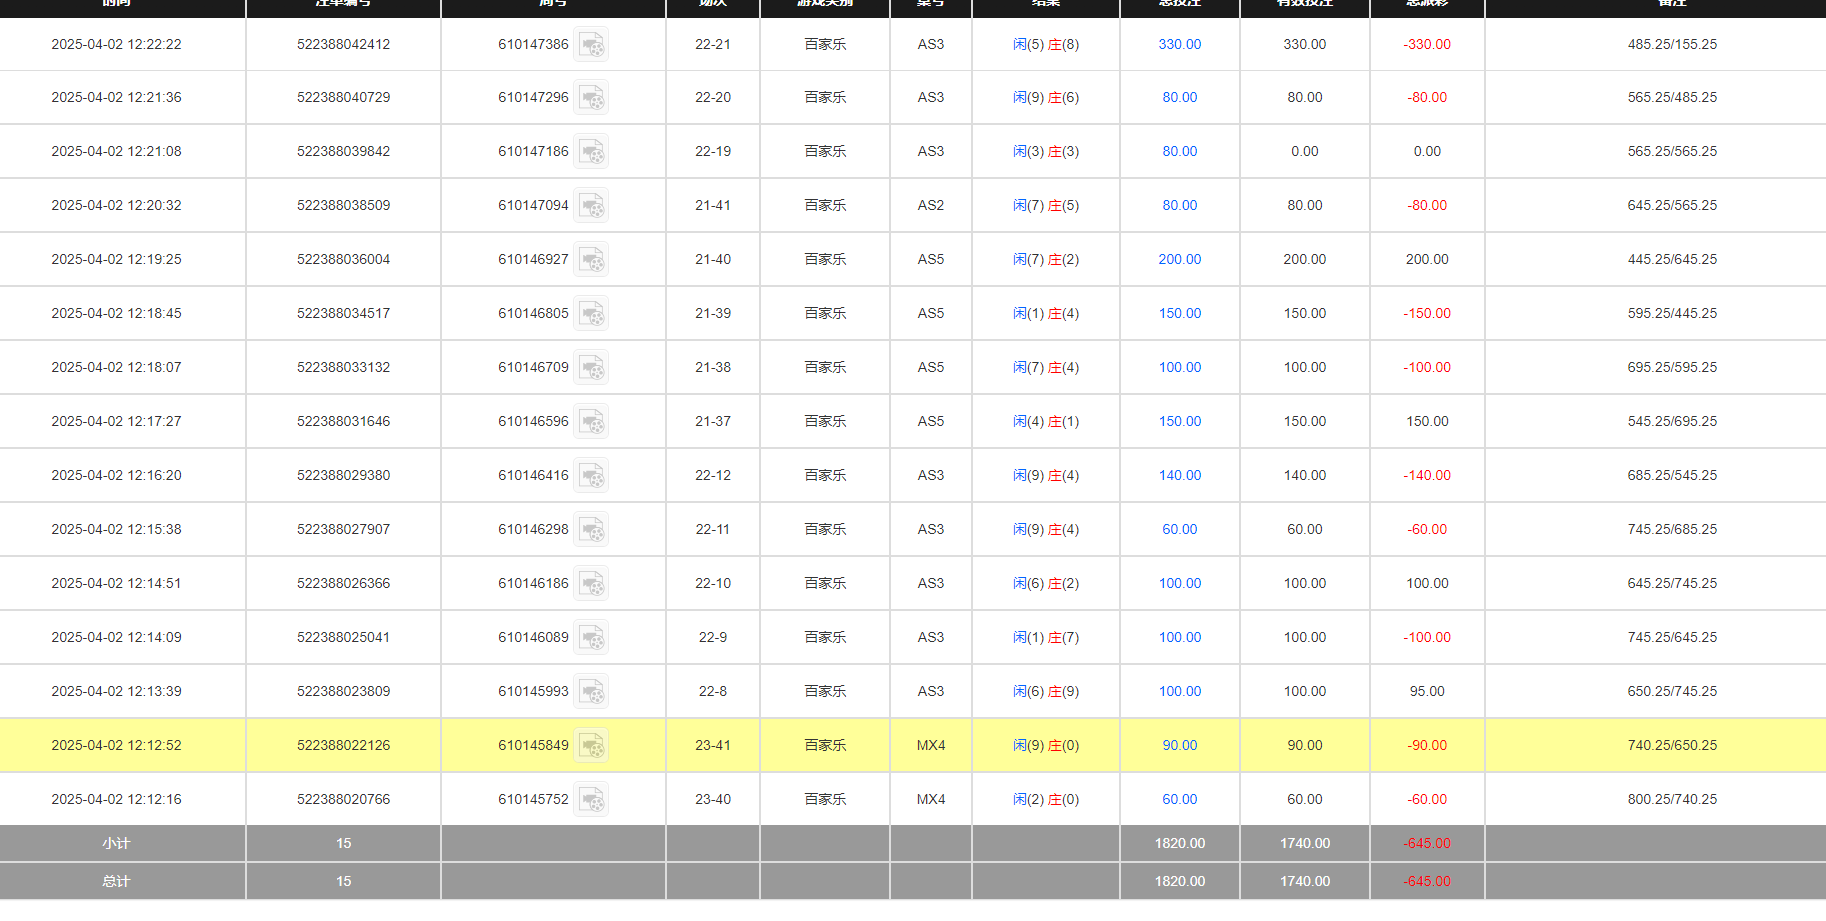Click the MX4 table cell for round 23-40
Viewport: 1826px width, 921px height.
coord(930,800)
